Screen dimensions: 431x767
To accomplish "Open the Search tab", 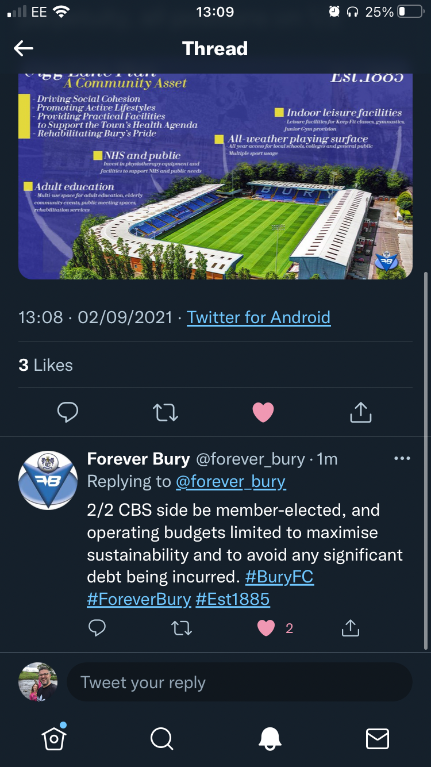I will 161,738.
